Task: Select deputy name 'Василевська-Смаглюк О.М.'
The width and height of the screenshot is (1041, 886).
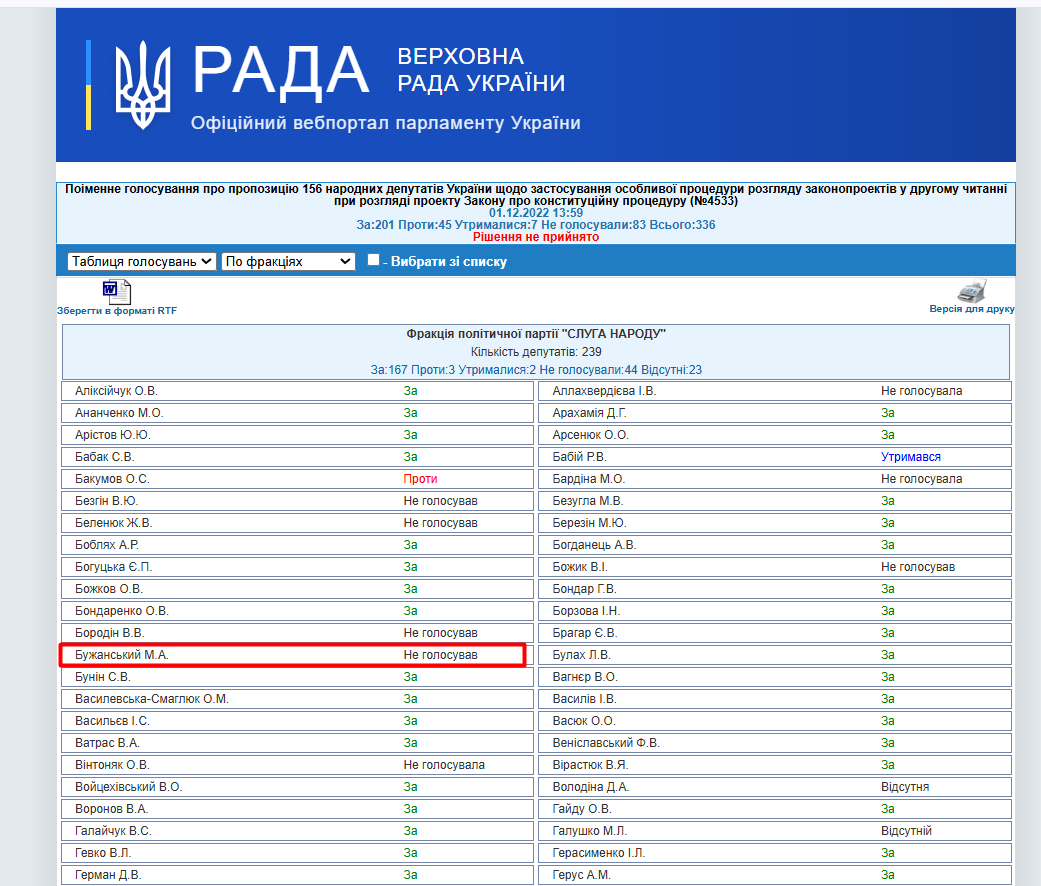Action: coord(151,699)
